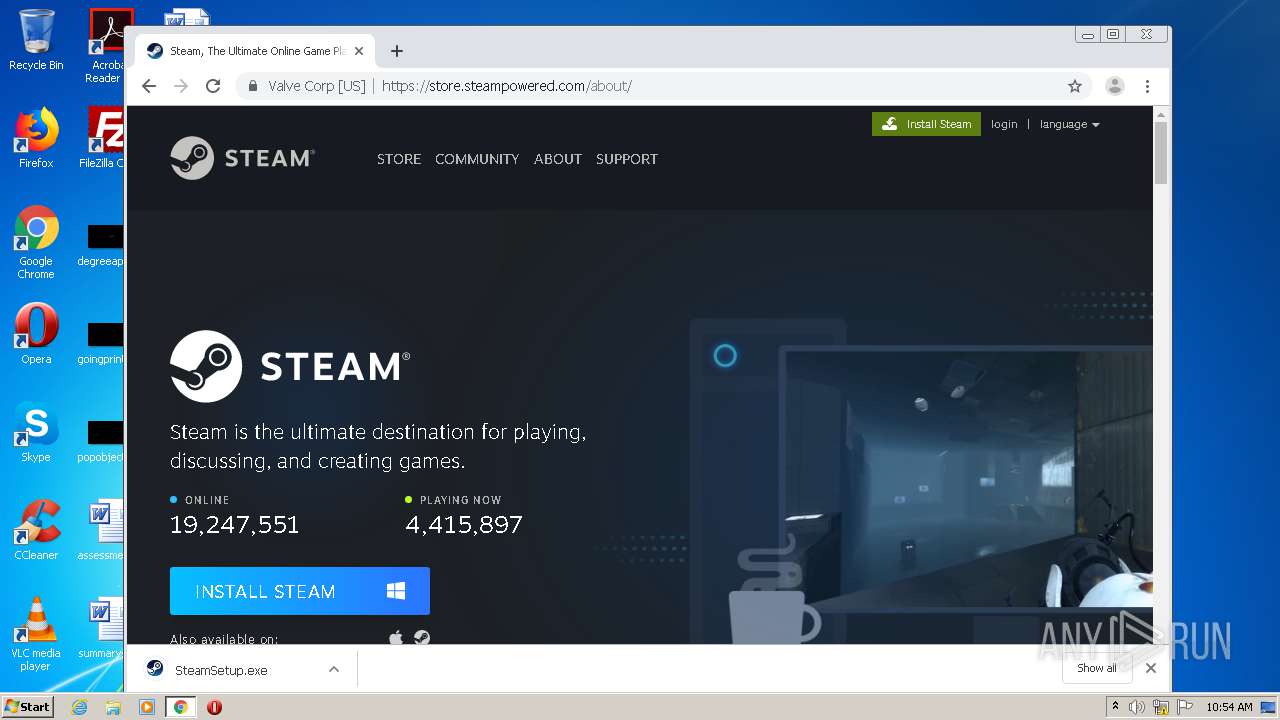Click the red Opera taskbar icon

214,707
